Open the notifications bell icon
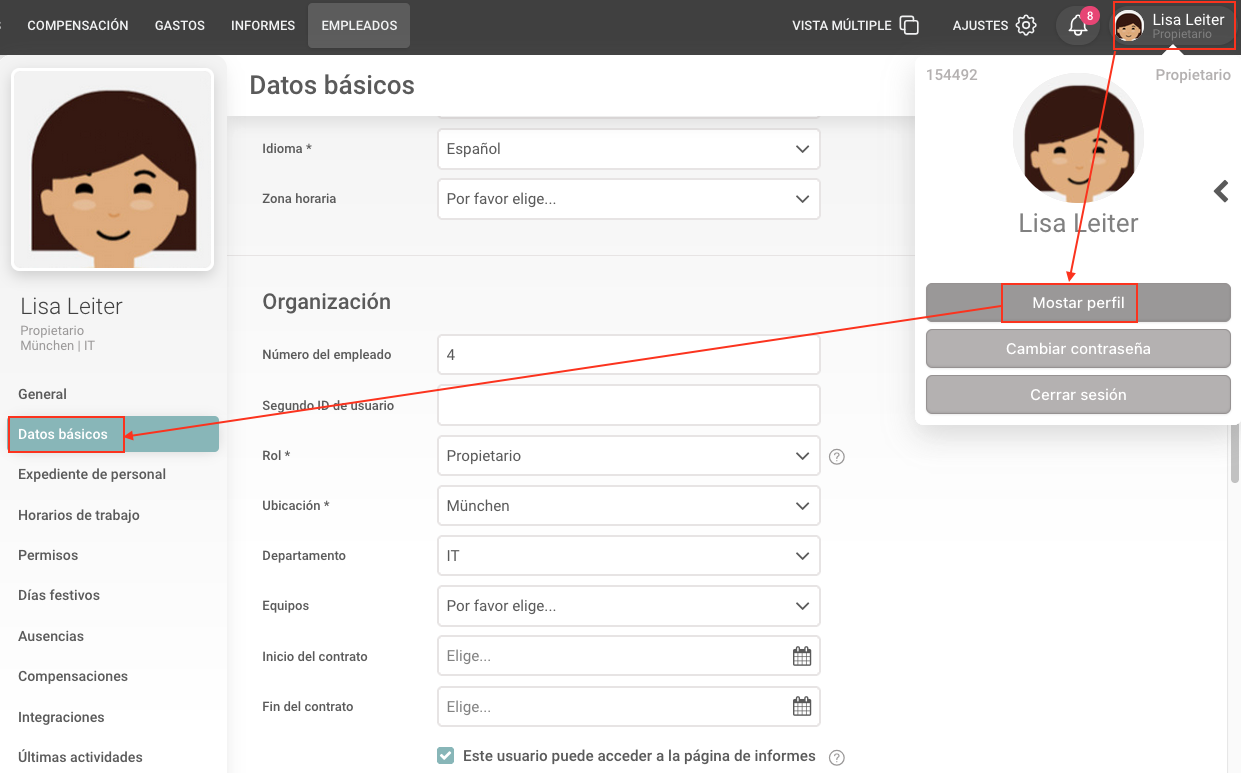Image resolution: width=1241 pixels, height=773 pixels. 1078,26
